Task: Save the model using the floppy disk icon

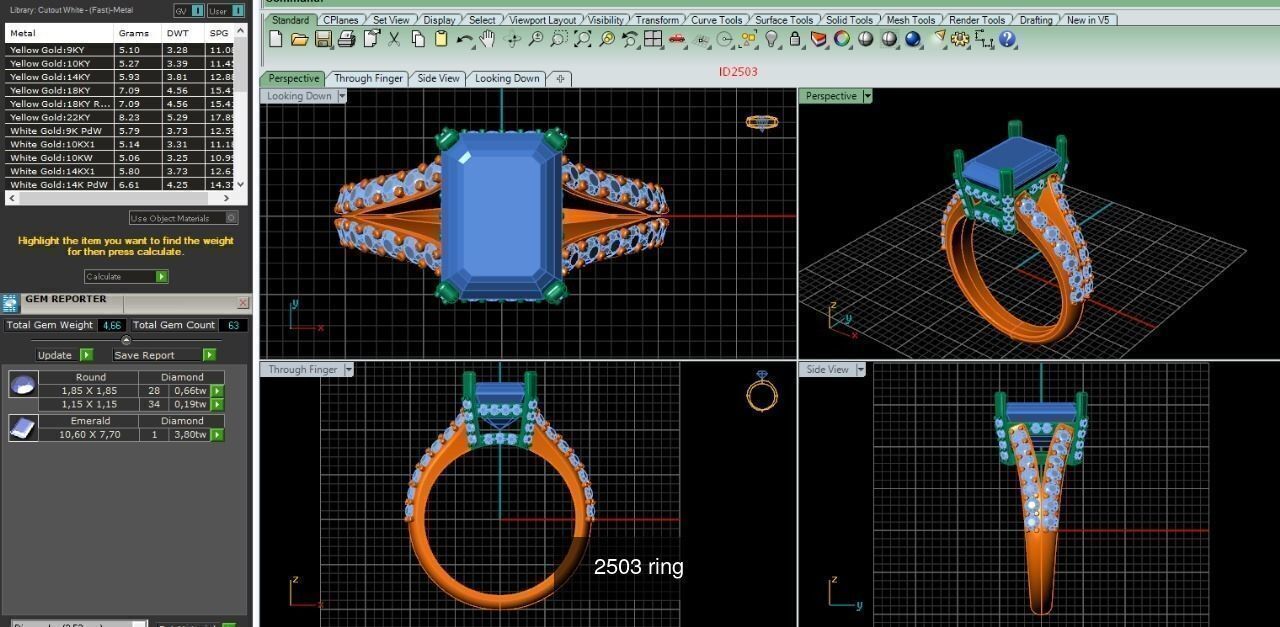Action: click(323, 39)
